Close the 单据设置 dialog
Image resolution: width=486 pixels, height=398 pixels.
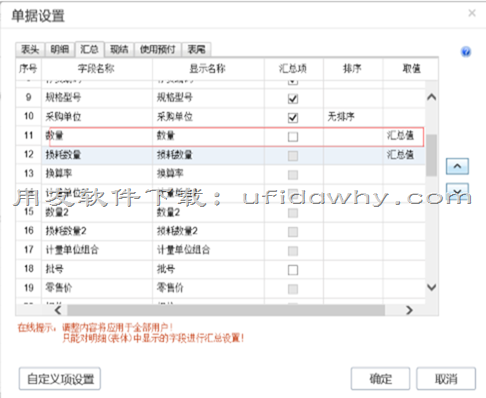click(472, 13)
